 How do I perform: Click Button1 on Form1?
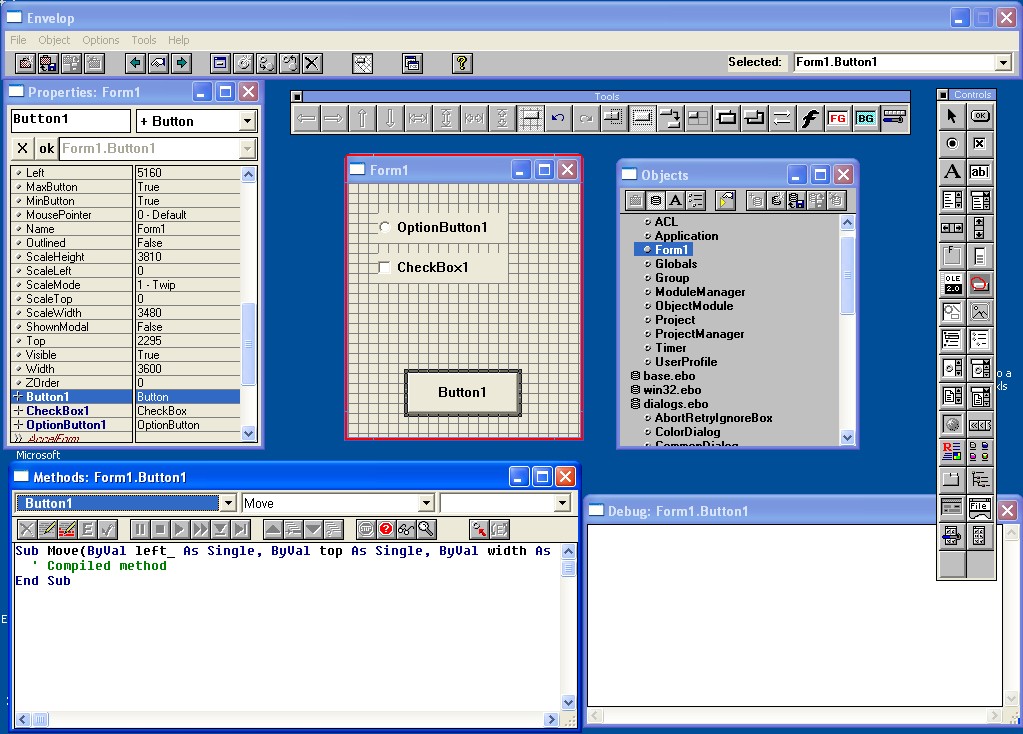[463, 392]
